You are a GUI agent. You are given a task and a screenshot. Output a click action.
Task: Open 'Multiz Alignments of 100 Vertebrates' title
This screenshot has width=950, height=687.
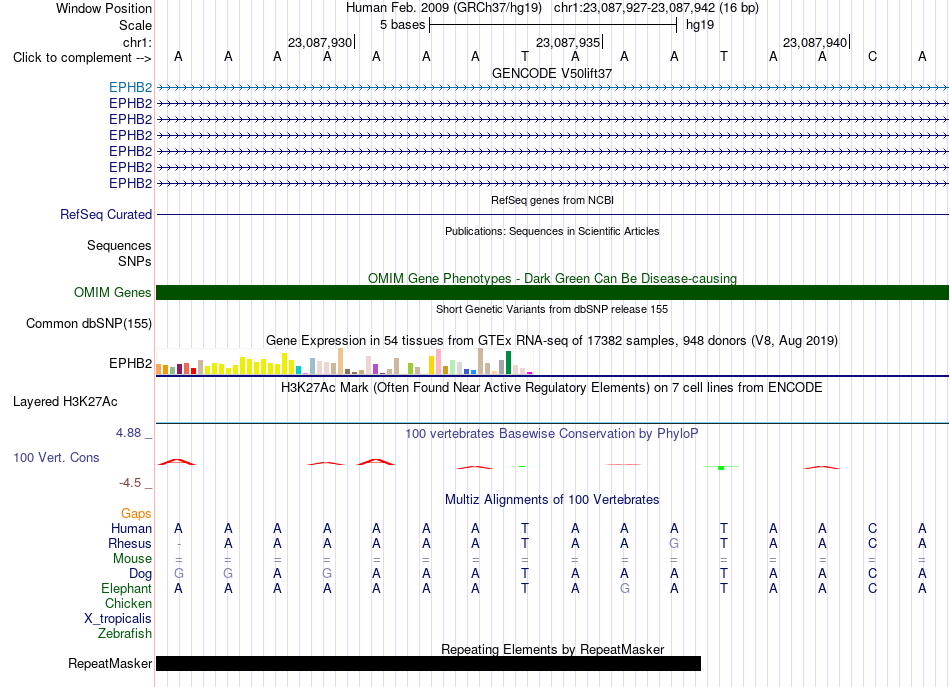coord(552,500)
